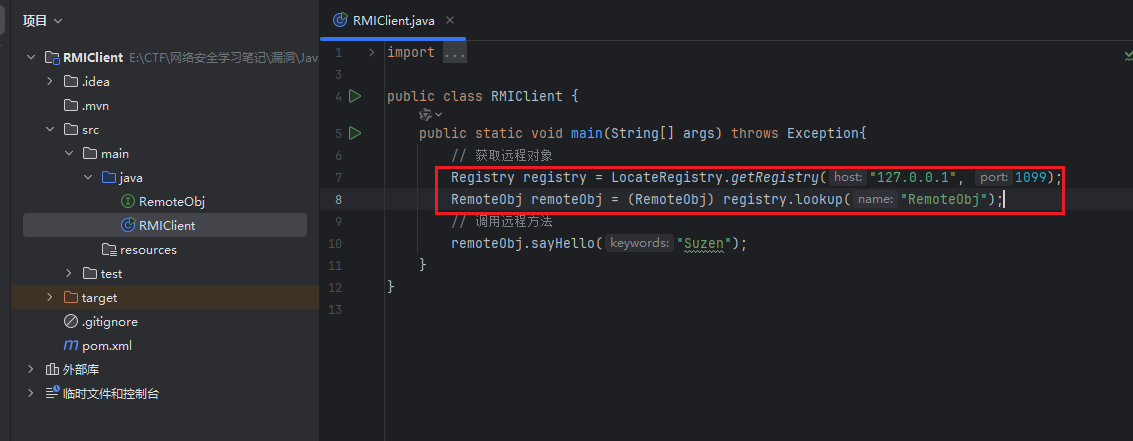
Task: Click the .mvn folder
Action: pos(94,106)
